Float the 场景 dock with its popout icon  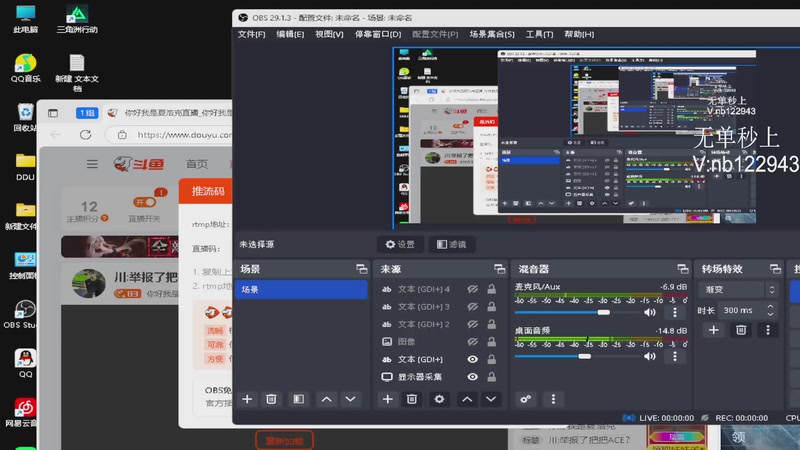[362, 269]
